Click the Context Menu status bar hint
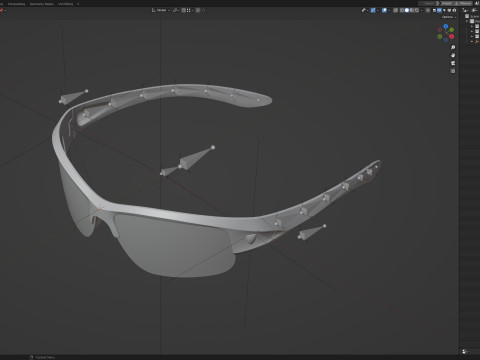Screen dimensions: 480x360 point(42,357)
